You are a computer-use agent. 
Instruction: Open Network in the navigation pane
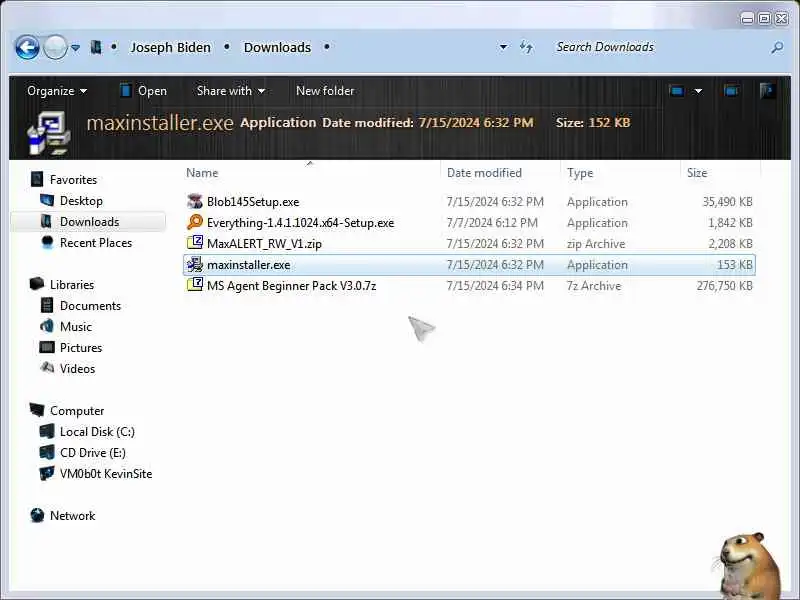tap(72, 515)
